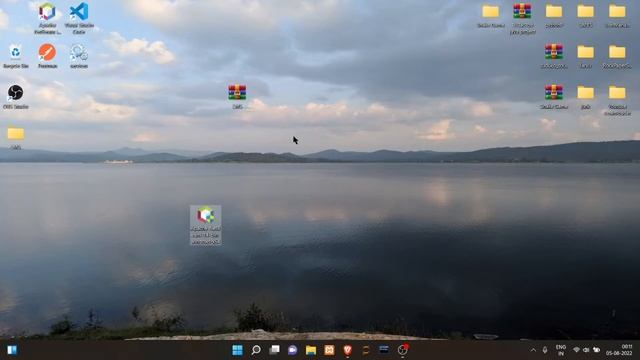Open the Recycle Bin
This screenshot has width=640, height=360.
[x=16, y=56]
